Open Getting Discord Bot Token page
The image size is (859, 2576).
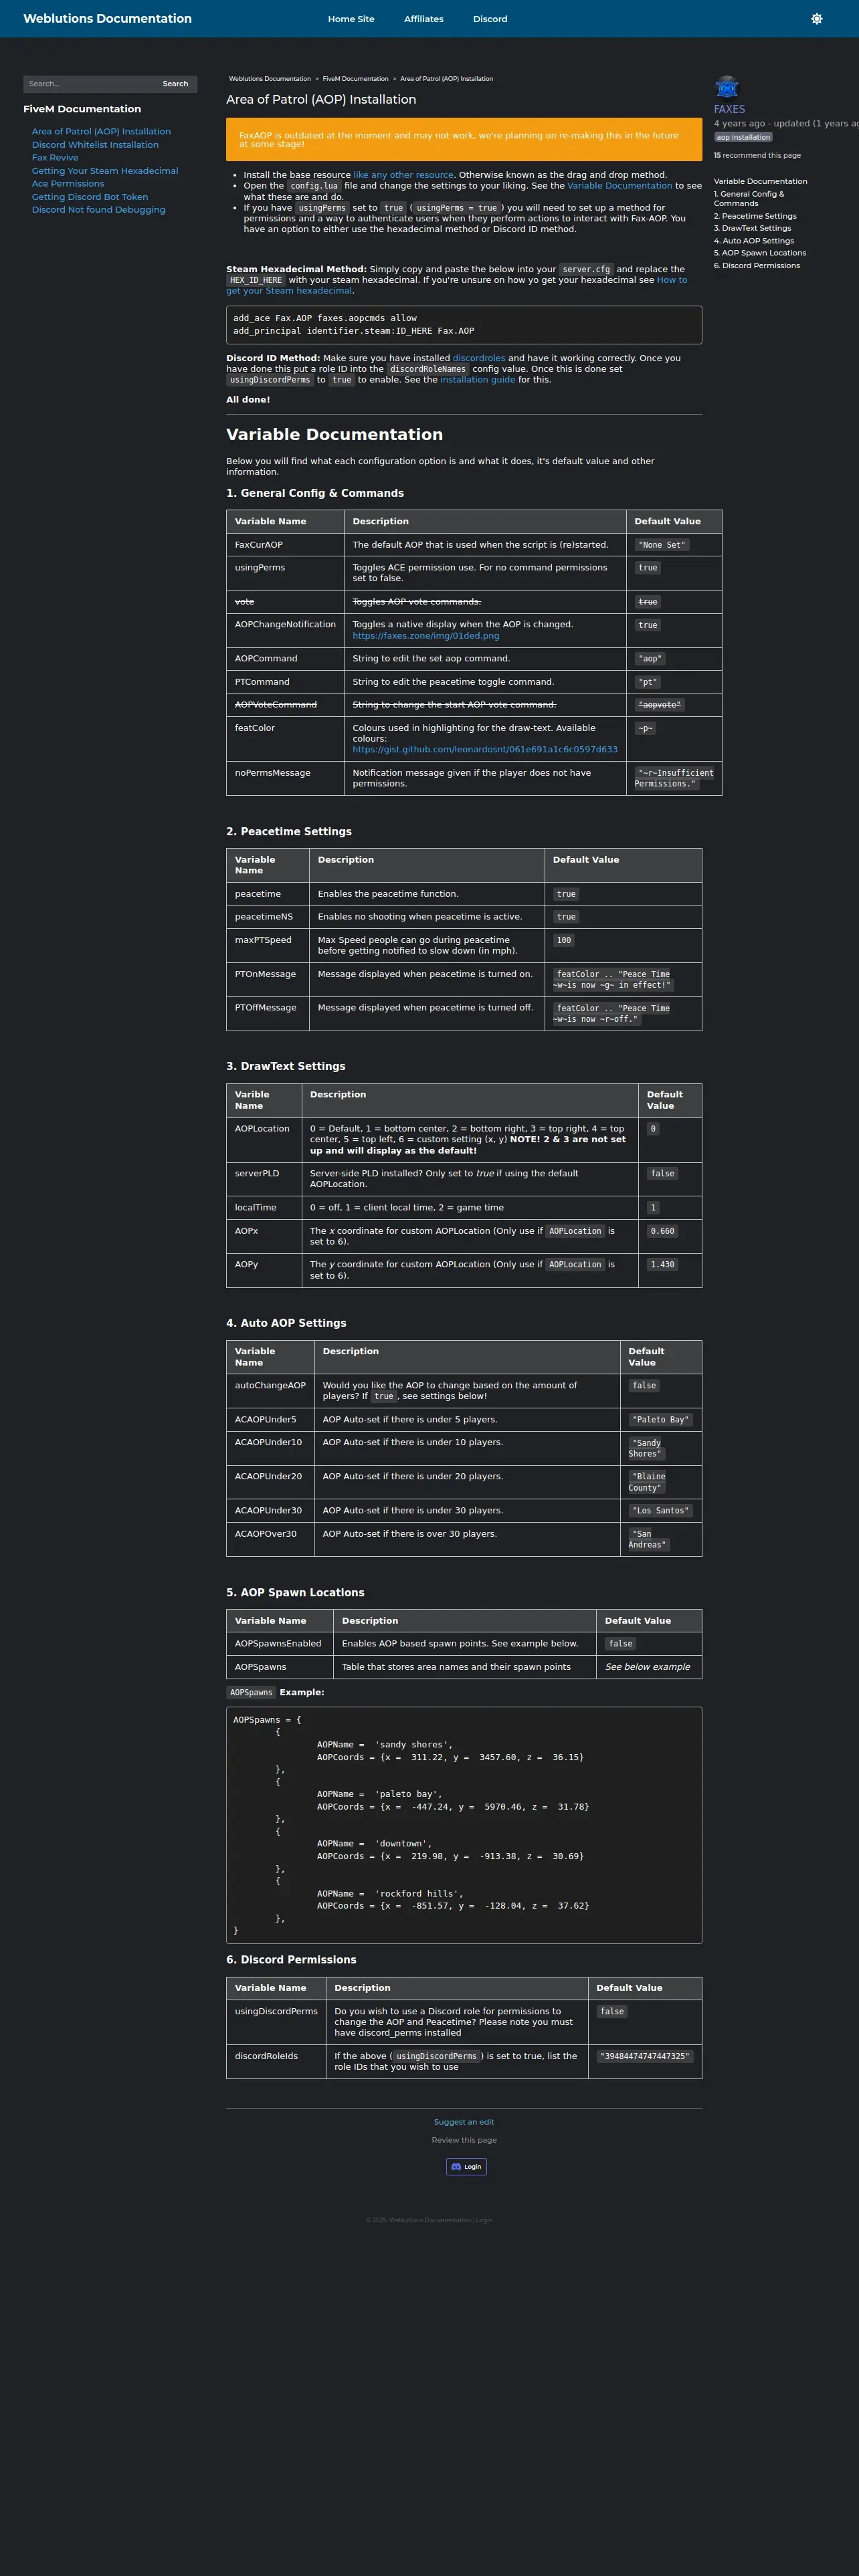tap(90, 197)
